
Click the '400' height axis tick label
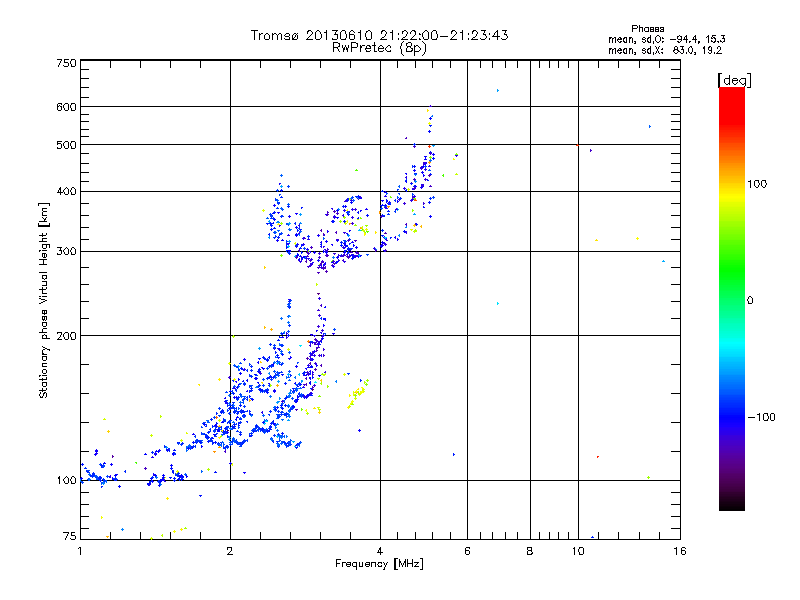click(66, 191)
